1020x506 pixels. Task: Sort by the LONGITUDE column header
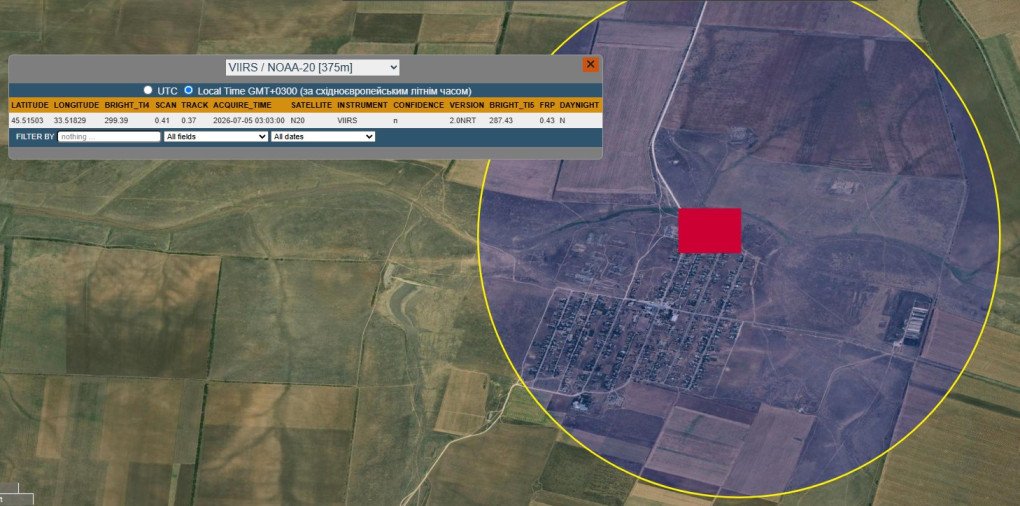point(76,105)
